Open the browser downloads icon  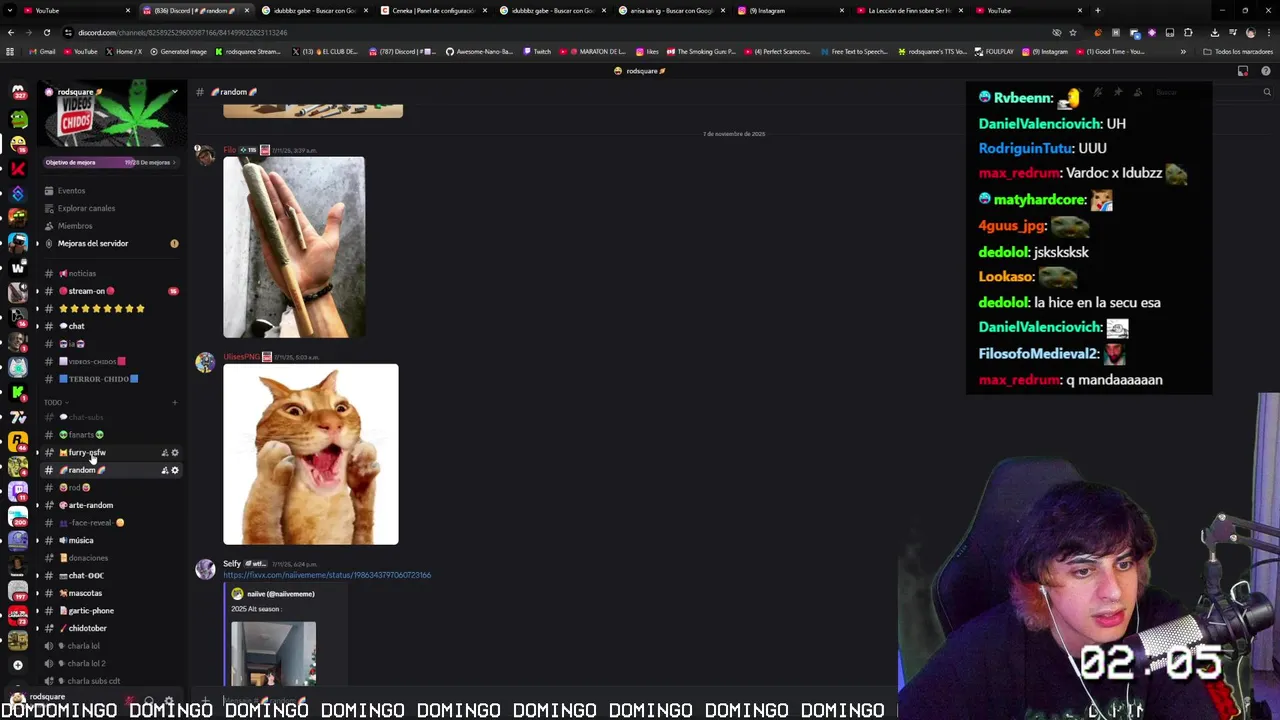[1214, 32]
